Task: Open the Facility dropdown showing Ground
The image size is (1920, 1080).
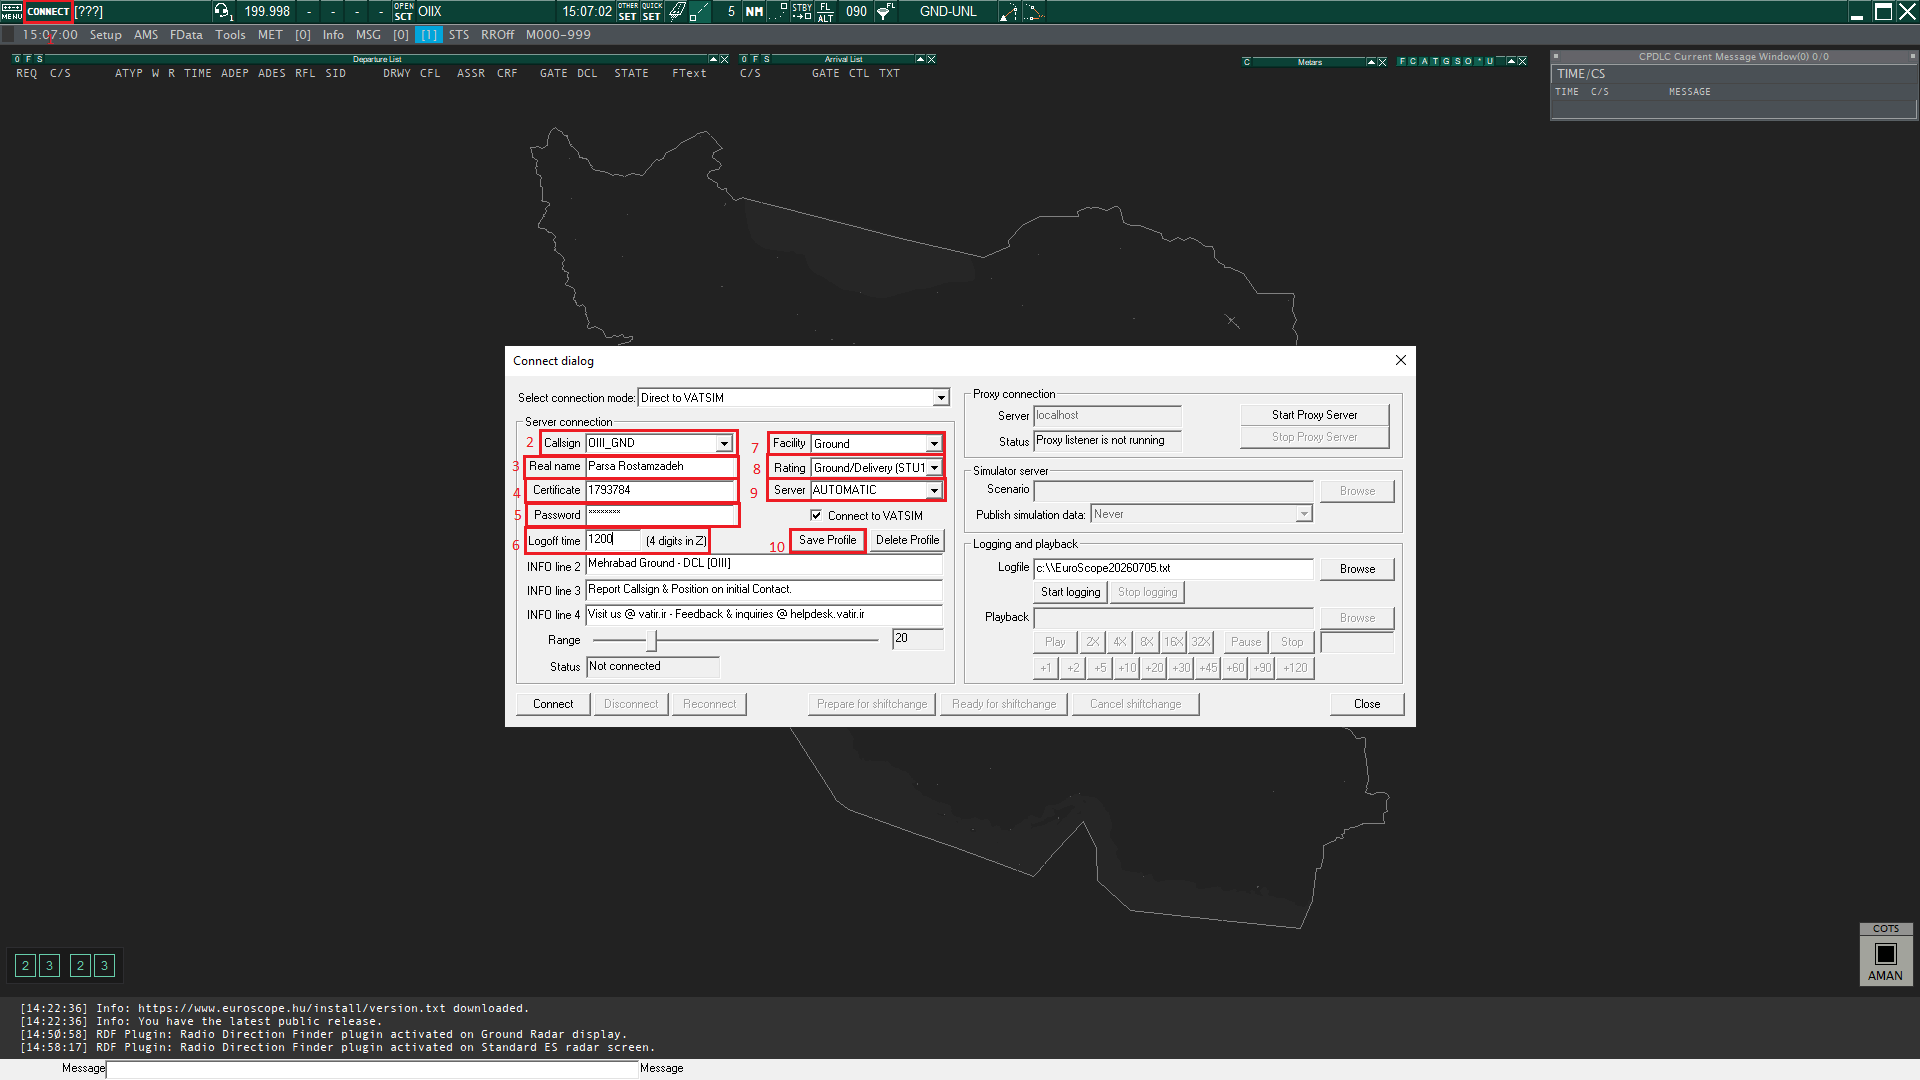Action: tap(934, 443)
